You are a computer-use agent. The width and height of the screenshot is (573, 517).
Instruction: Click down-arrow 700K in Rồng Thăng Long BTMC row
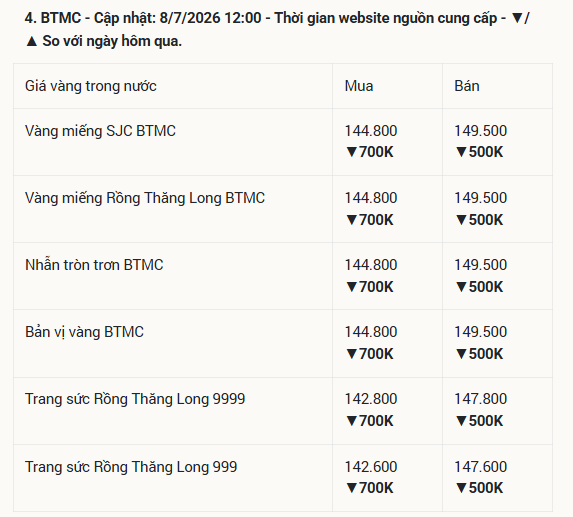[369, 220]
